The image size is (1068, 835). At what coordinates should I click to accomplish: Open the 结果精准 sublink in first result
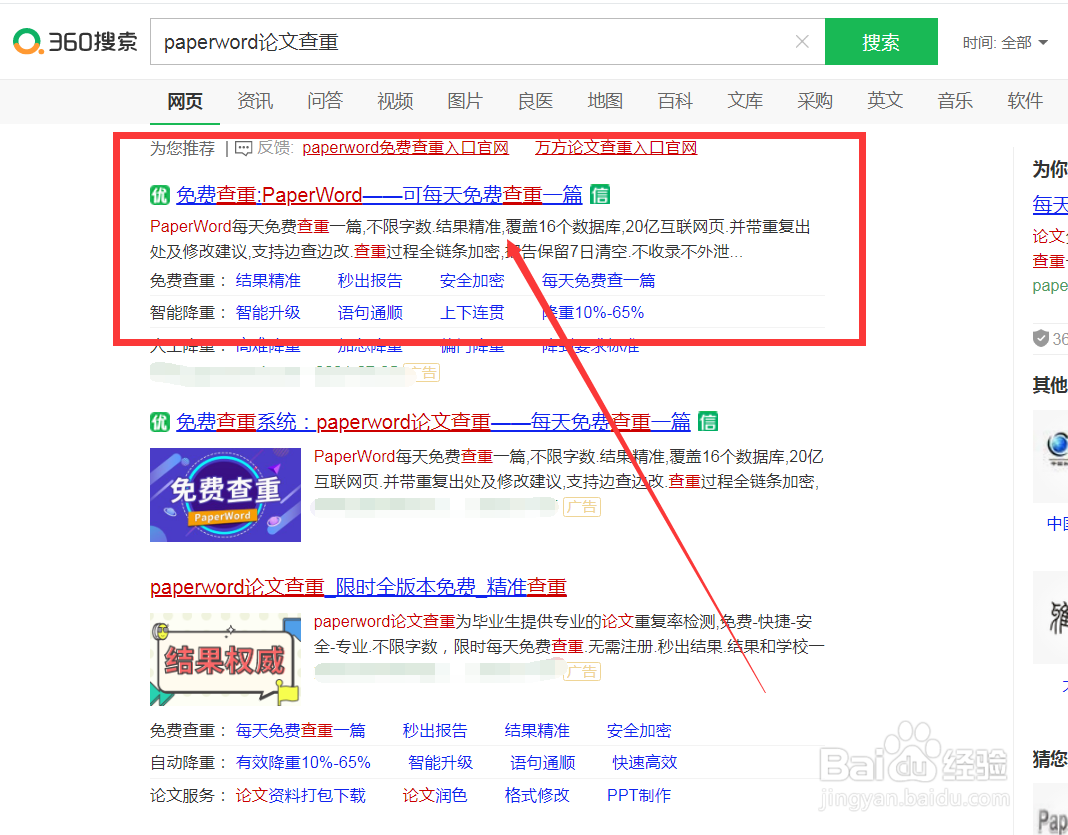pyautogui.click(x=268, y=281)
